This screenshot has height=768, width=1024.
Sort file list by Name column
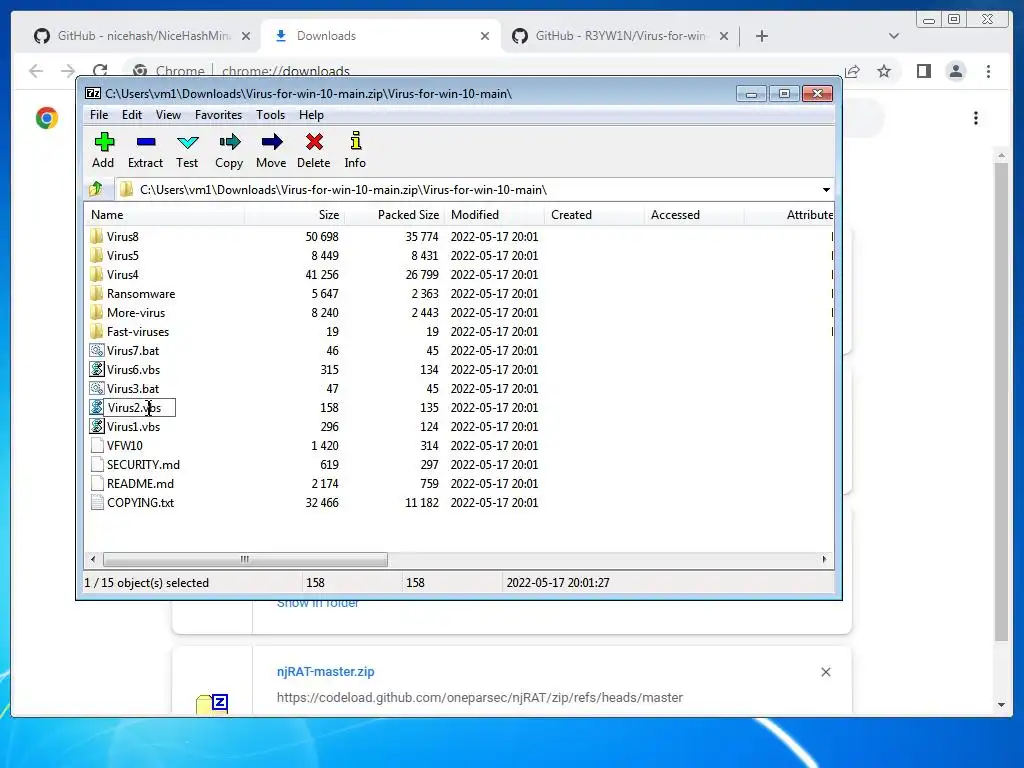tap(165, 215)
